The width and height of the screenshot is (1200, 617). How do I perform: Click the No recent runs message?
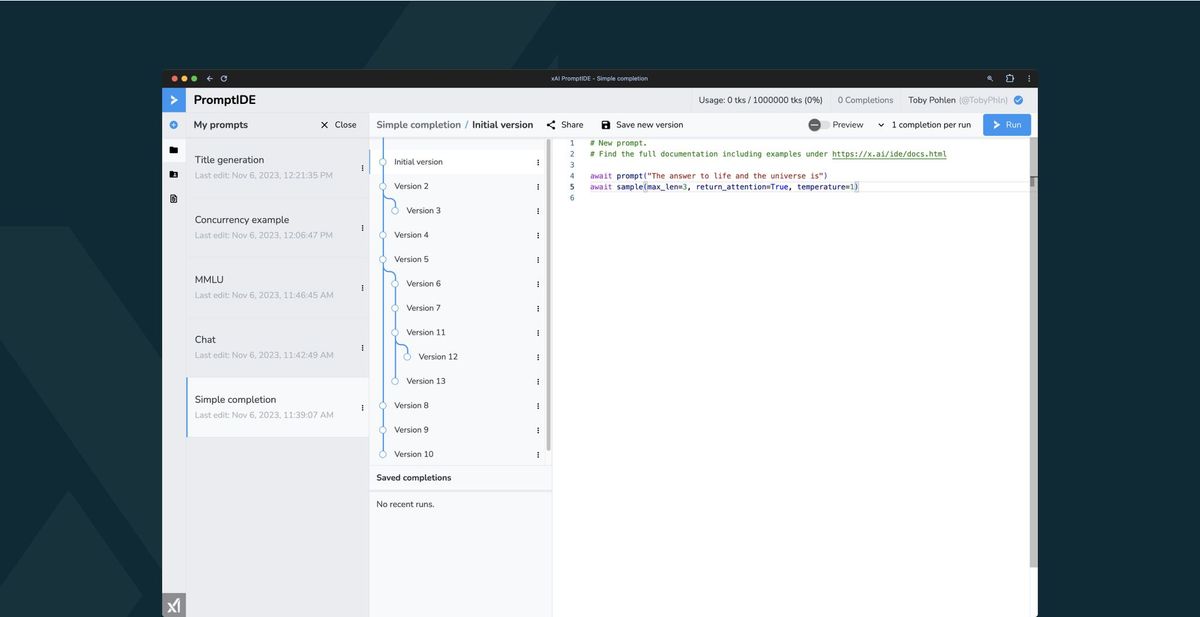(x=405, y=504)
